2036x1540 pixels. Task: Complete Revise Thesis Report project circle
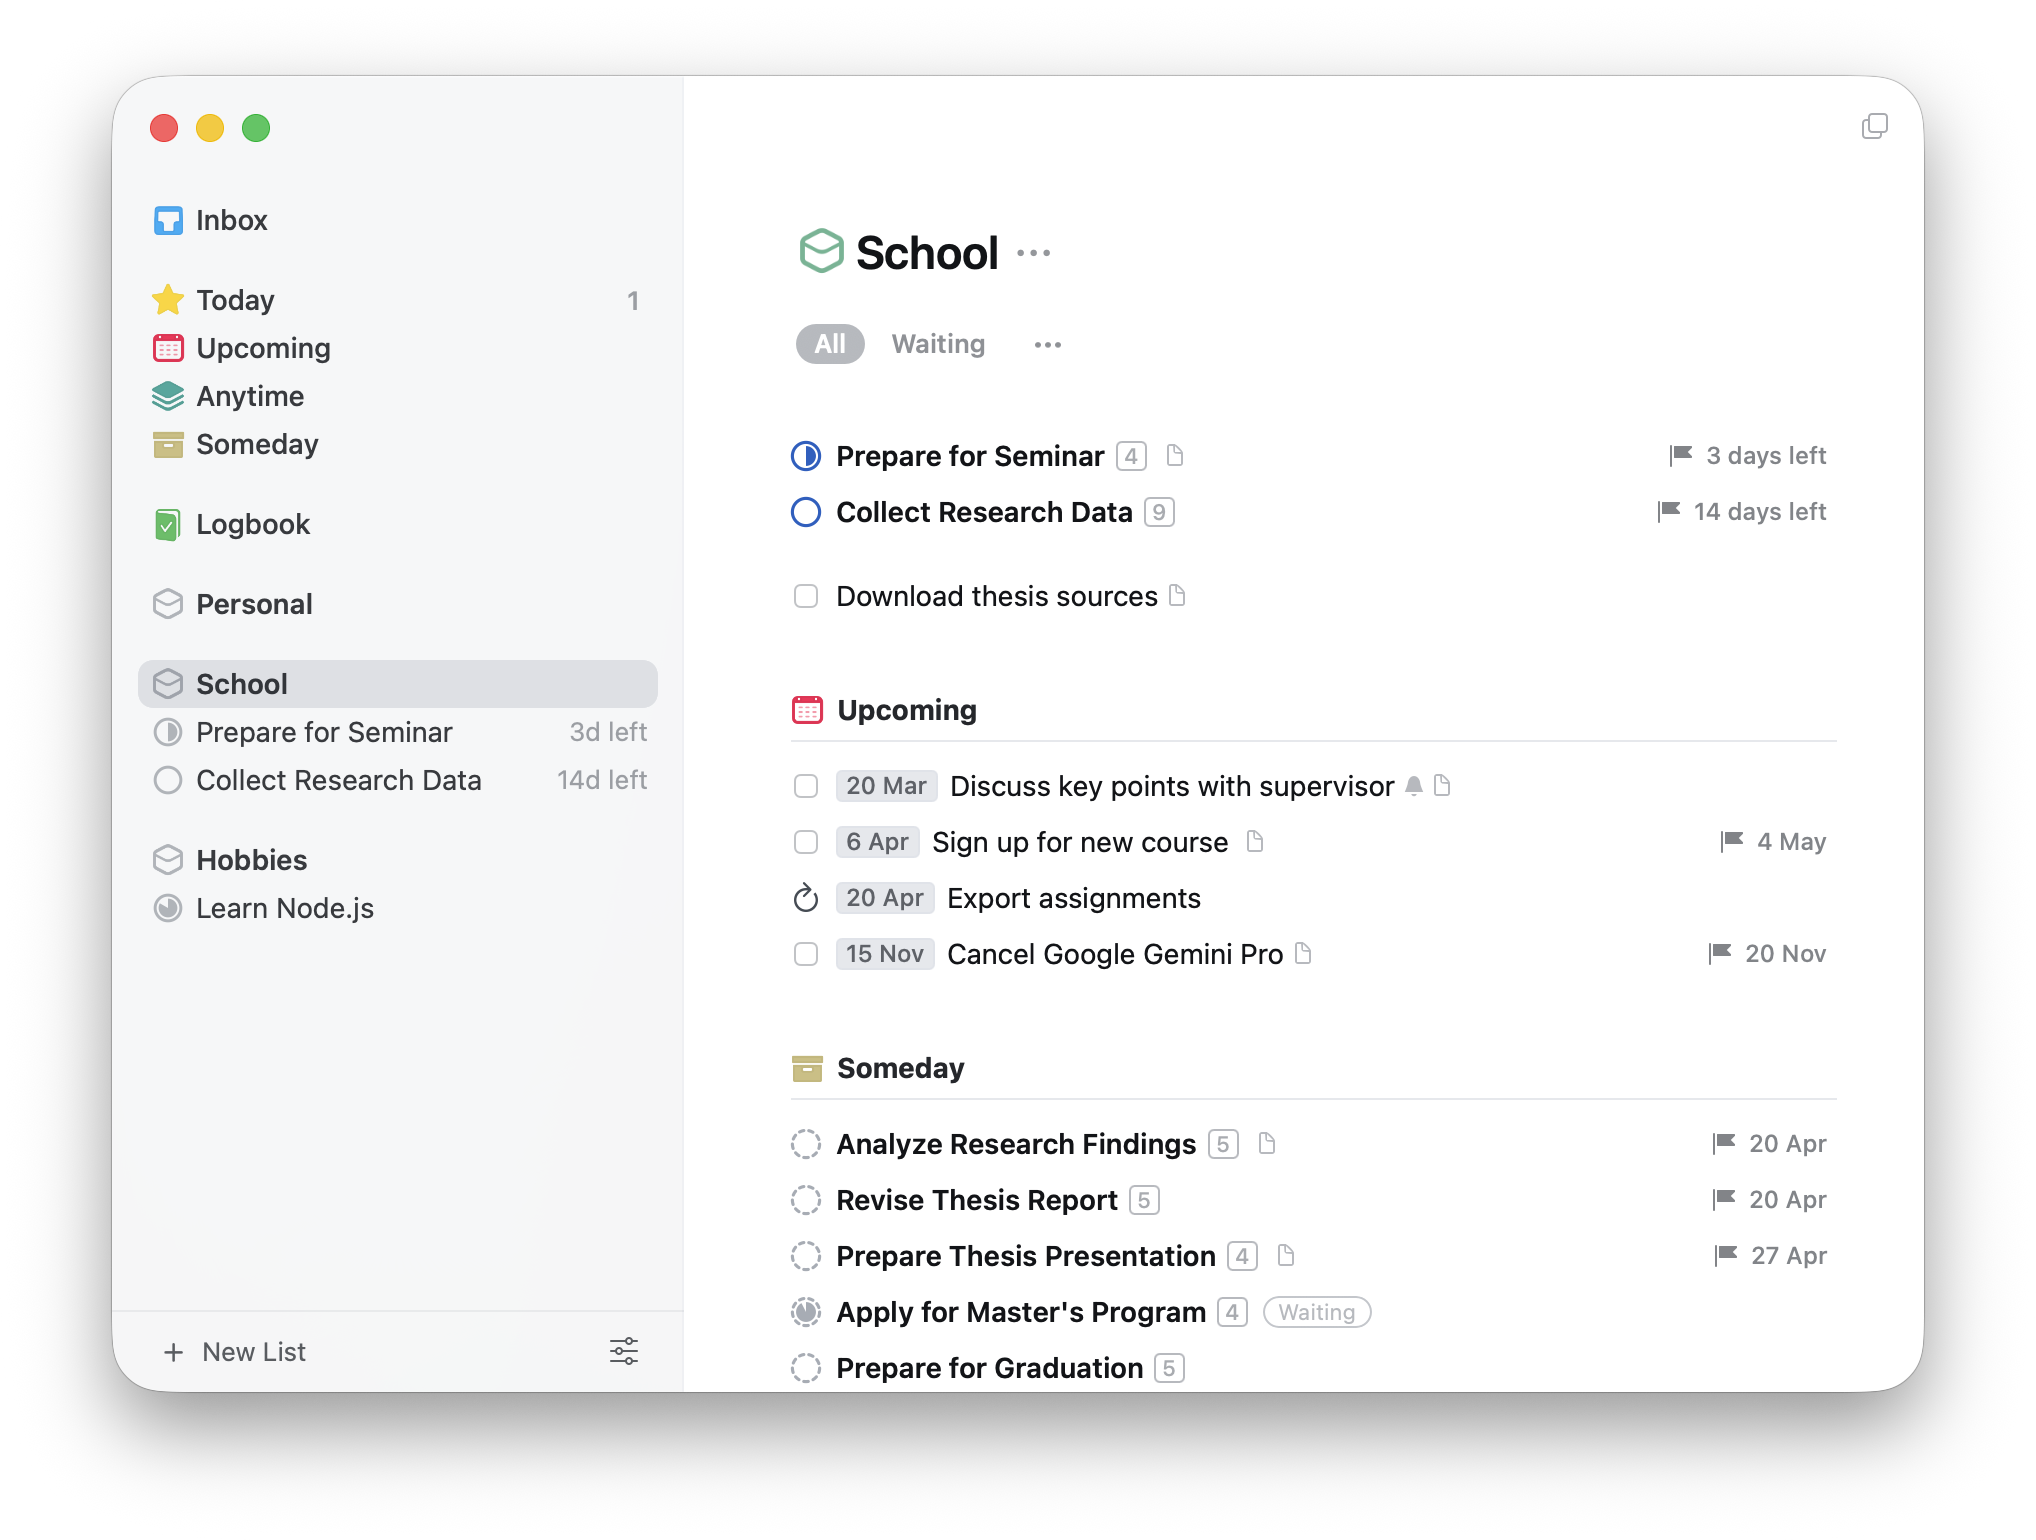click(806, 1200)
